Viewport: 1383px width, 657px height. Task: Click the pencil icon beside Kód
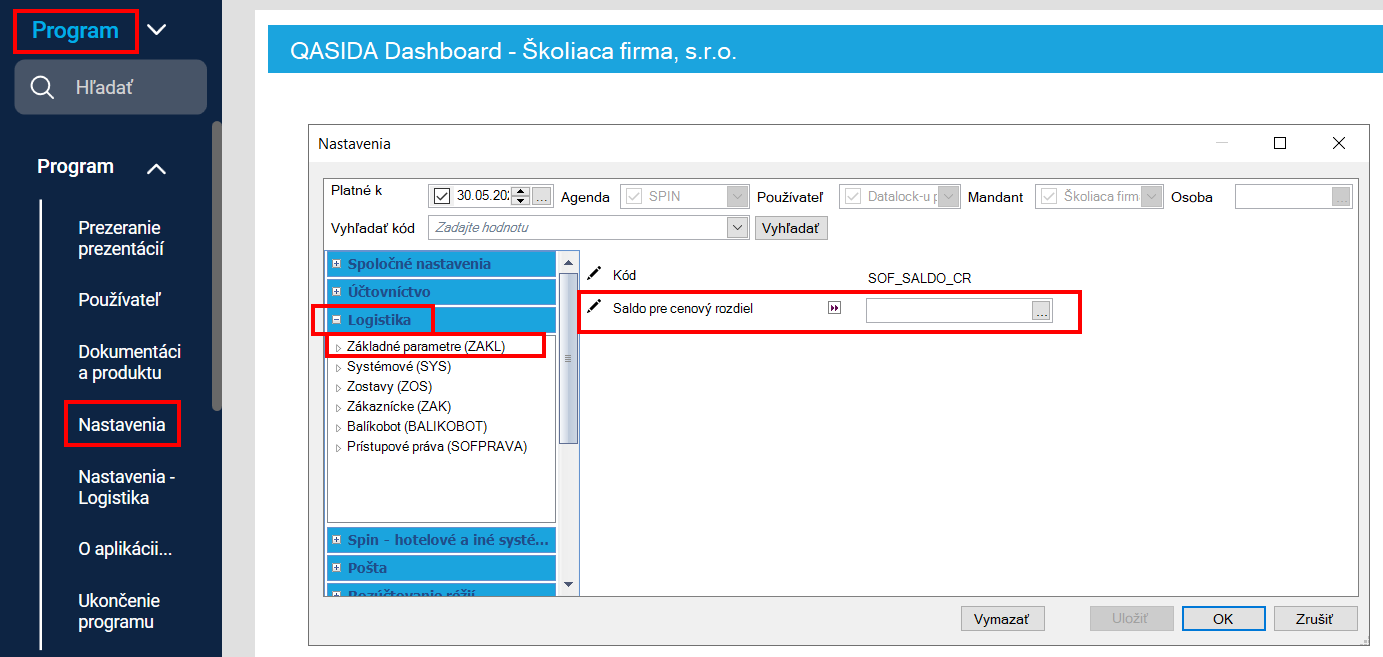click(594, 273)
